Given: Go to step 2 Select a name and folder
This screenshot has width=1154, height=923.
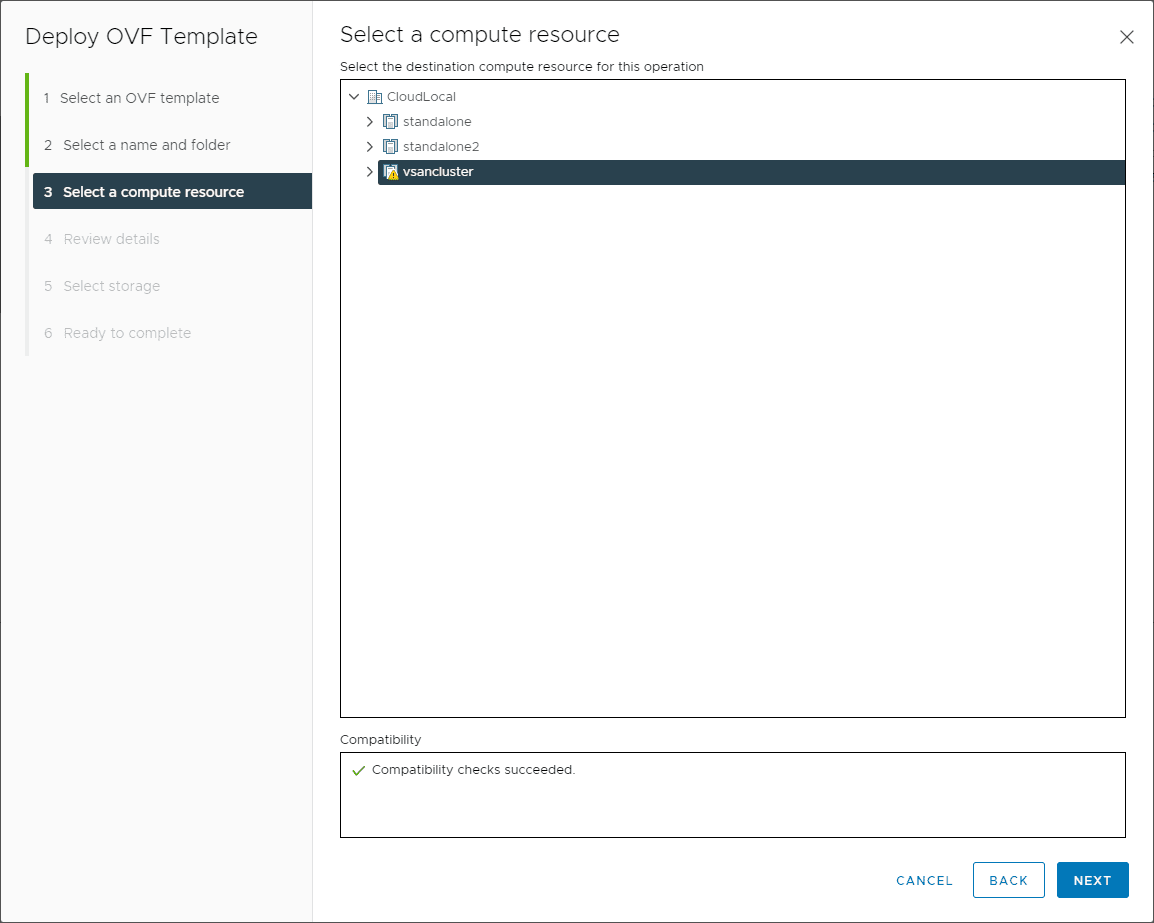Looking at the screenshot, I should 146,145.
